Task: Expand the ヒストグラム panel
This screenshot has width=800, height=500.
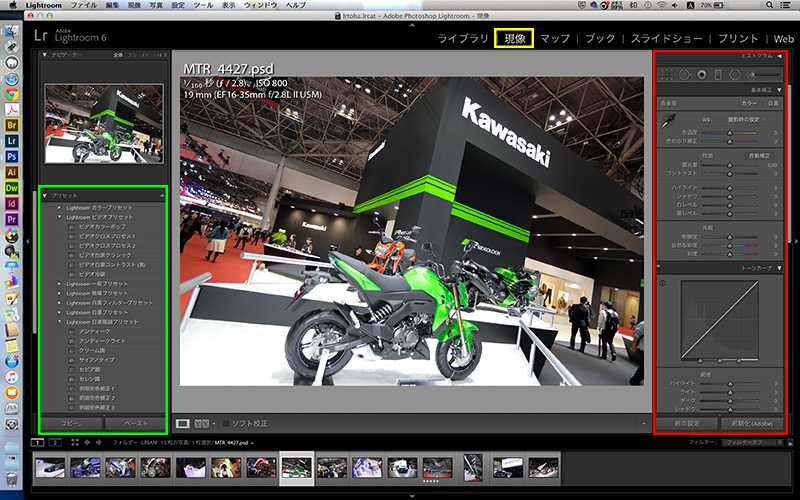Action: [779, 56]
